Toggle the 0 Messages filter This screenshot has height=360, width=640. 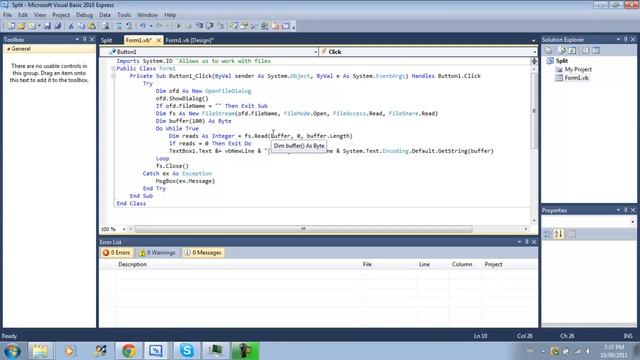203,253
